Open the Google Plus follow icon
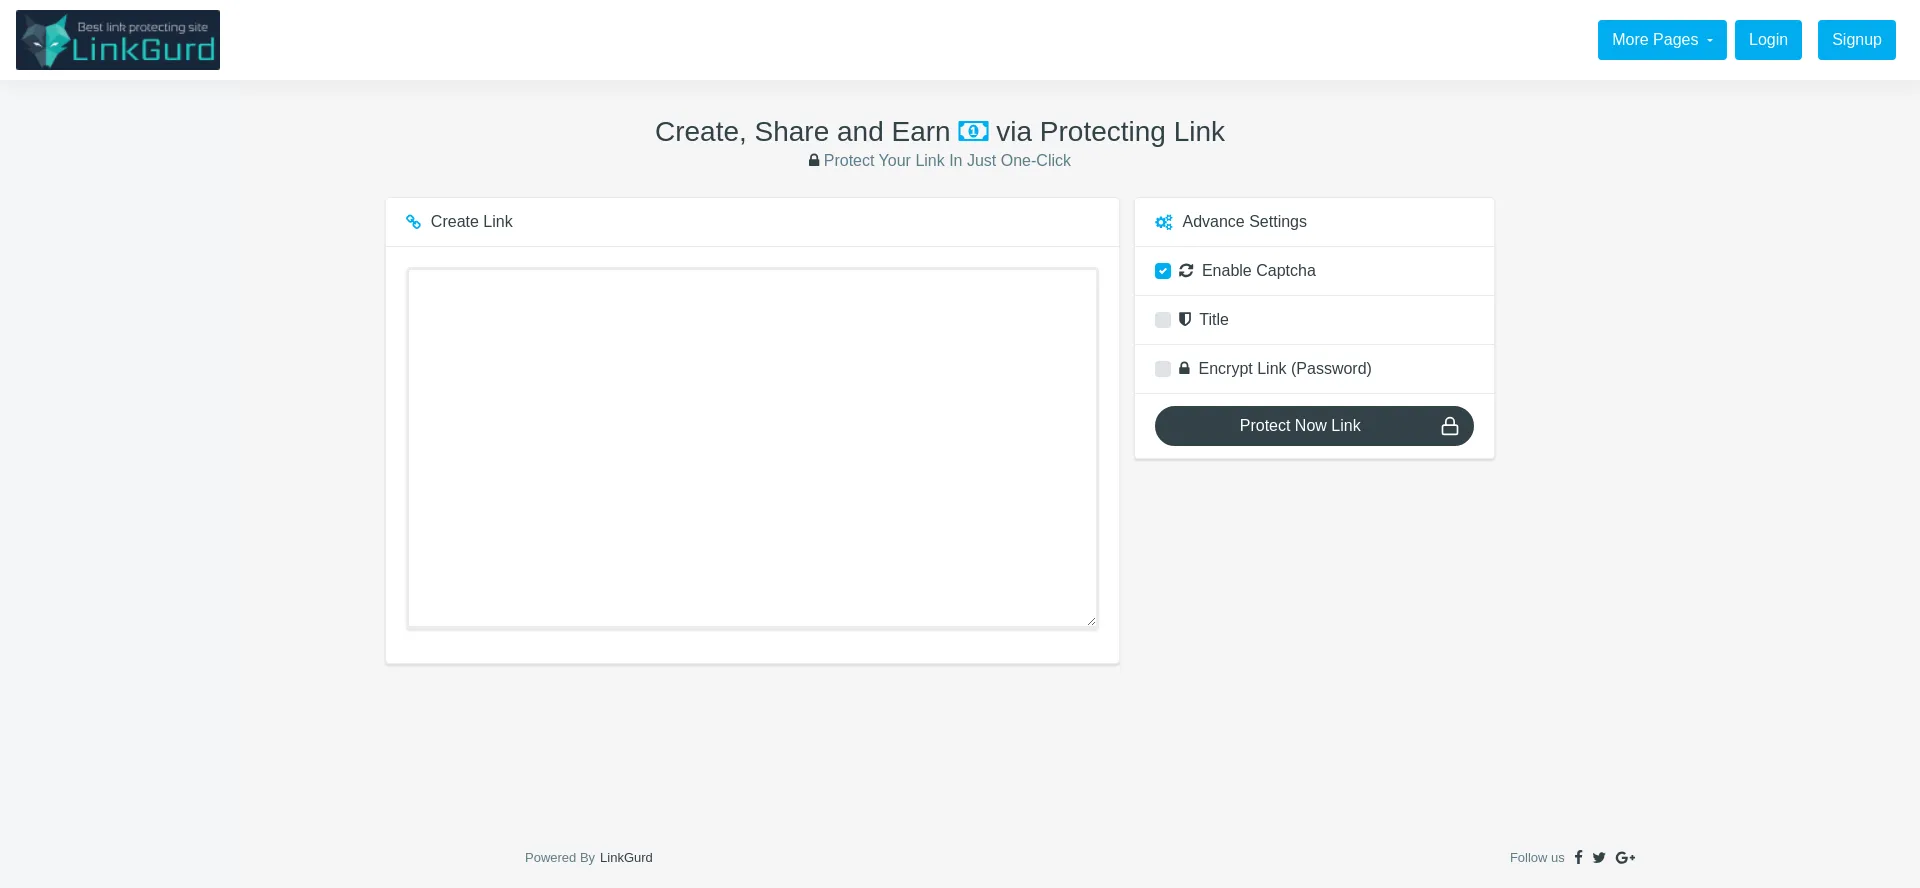This screenshot has height=888, width=1920. 1625,857
